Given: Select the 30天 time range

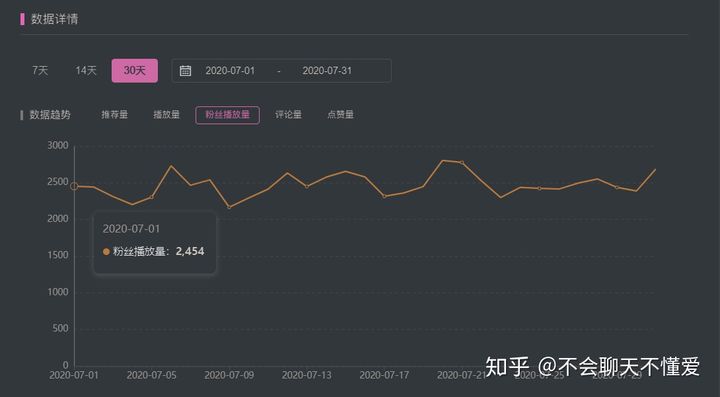Looking at the screenshot, I should (x=135, y=71).
